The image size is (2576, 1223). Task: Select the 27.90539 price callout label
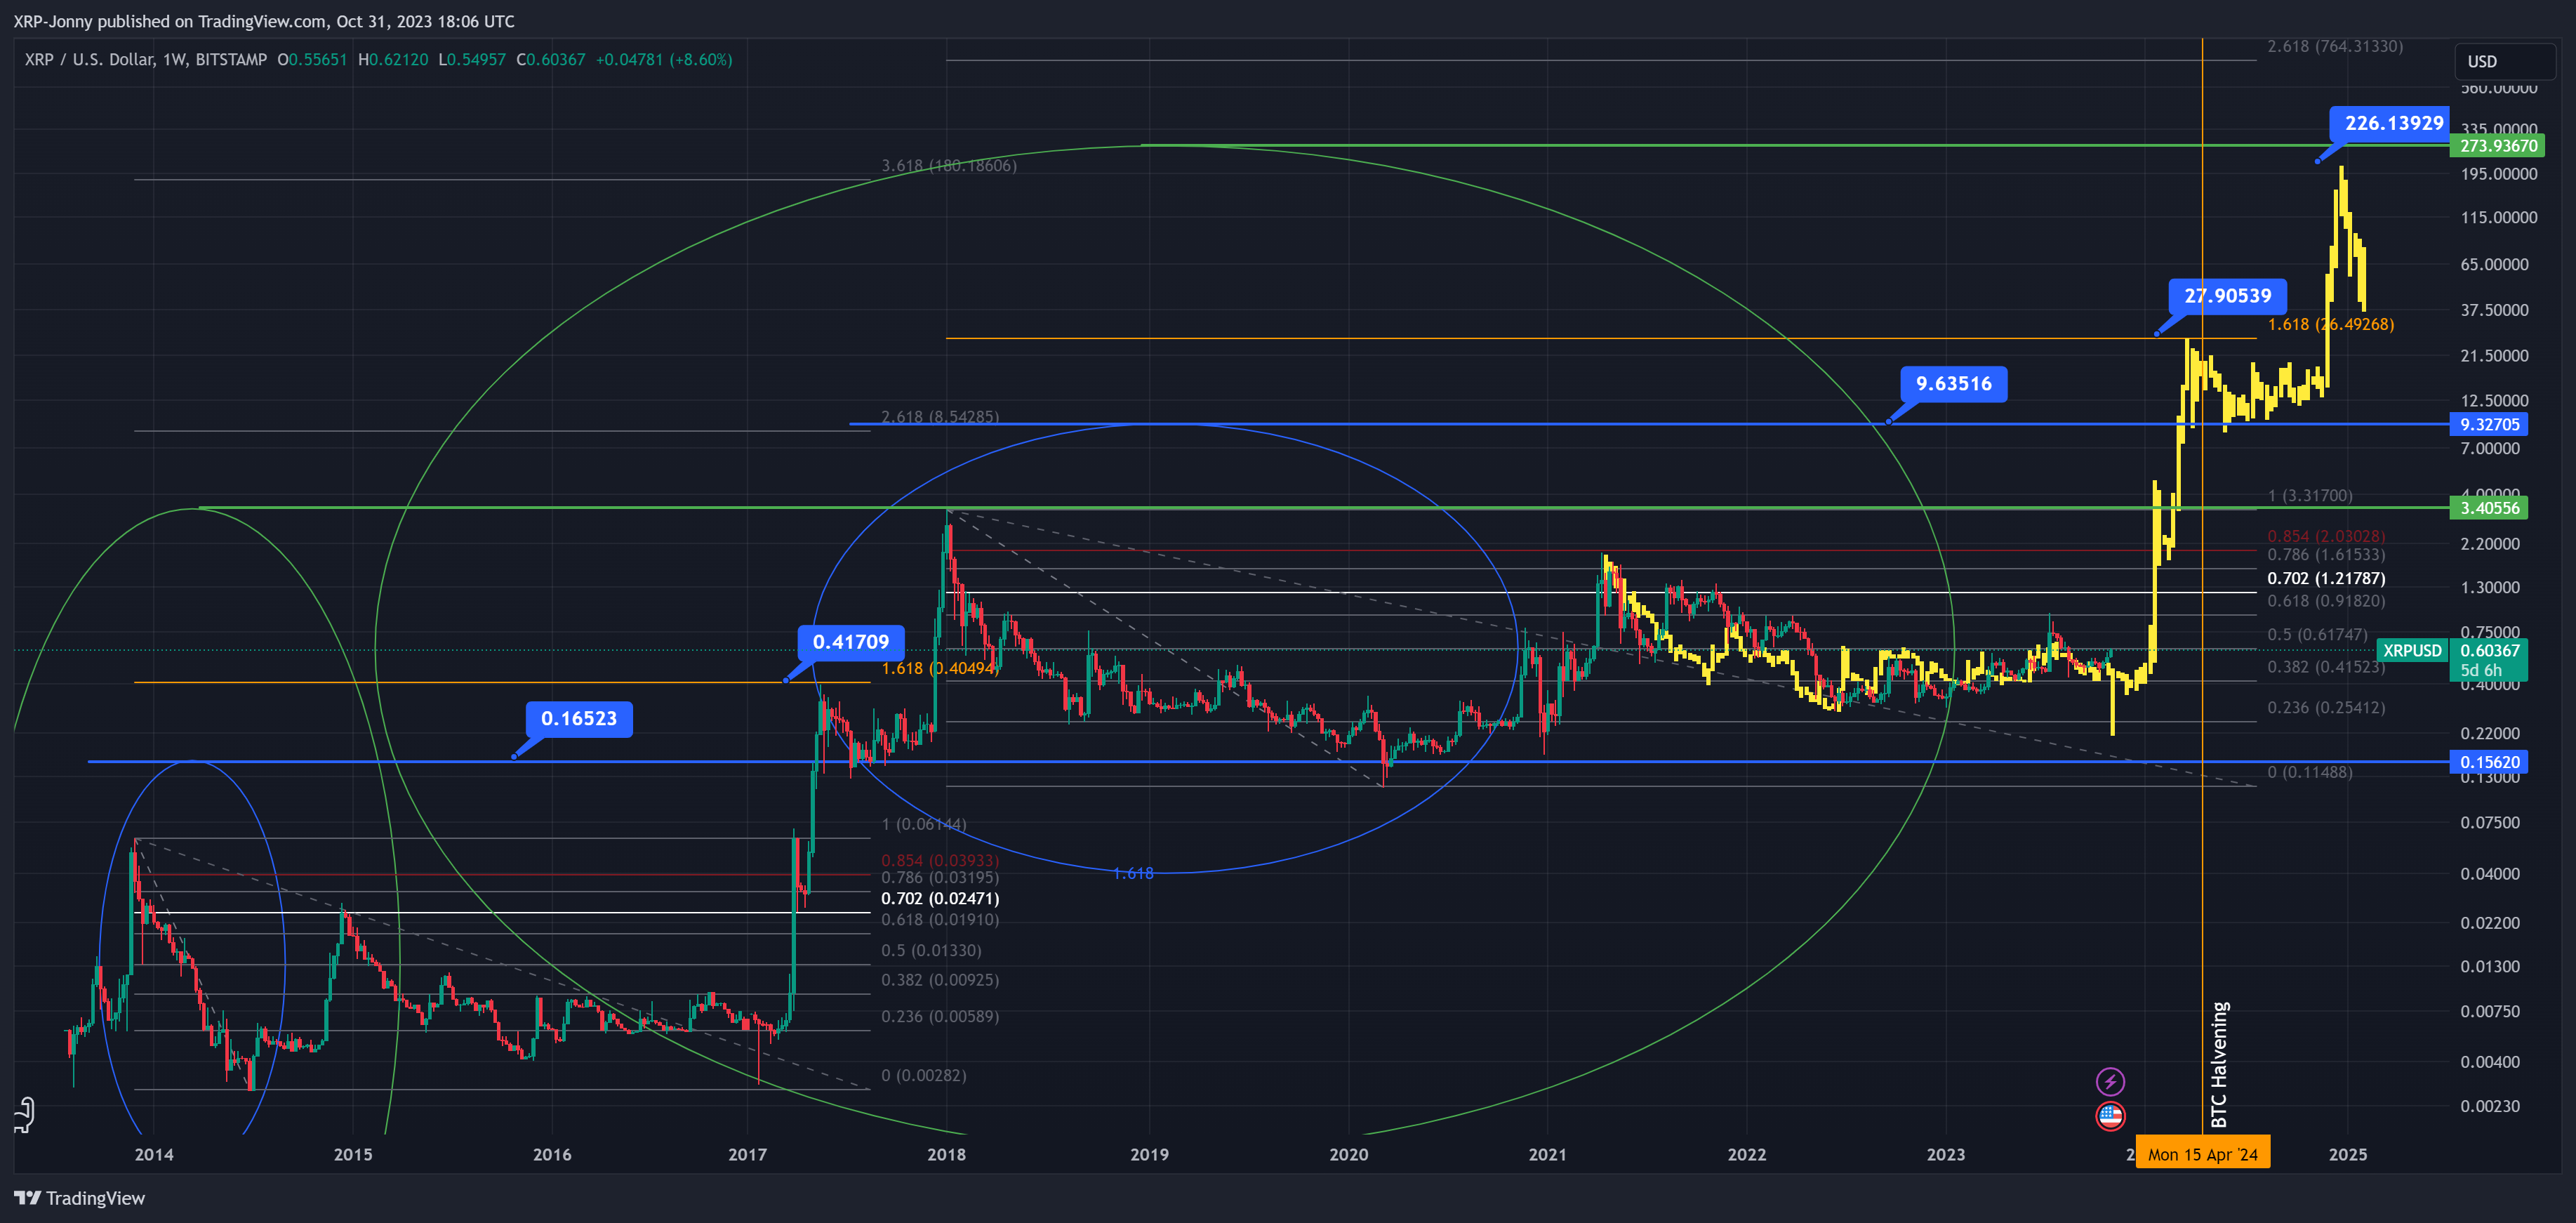[x=2227, y=296]
